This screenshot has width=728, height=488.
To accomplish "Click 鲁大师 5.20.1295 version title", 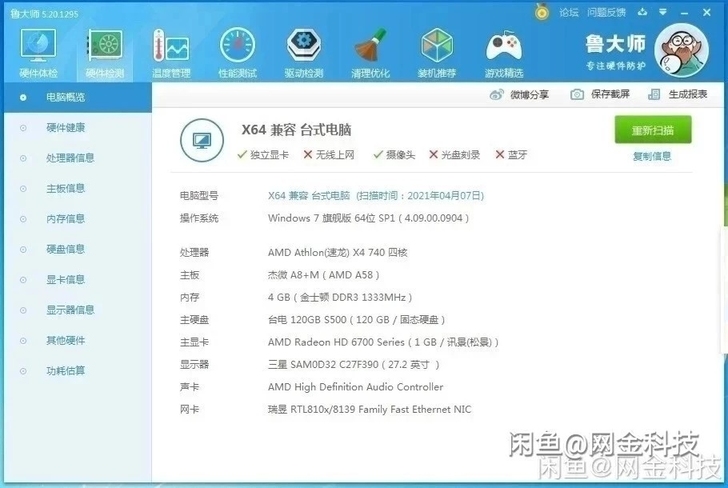I will click(44, 14).
